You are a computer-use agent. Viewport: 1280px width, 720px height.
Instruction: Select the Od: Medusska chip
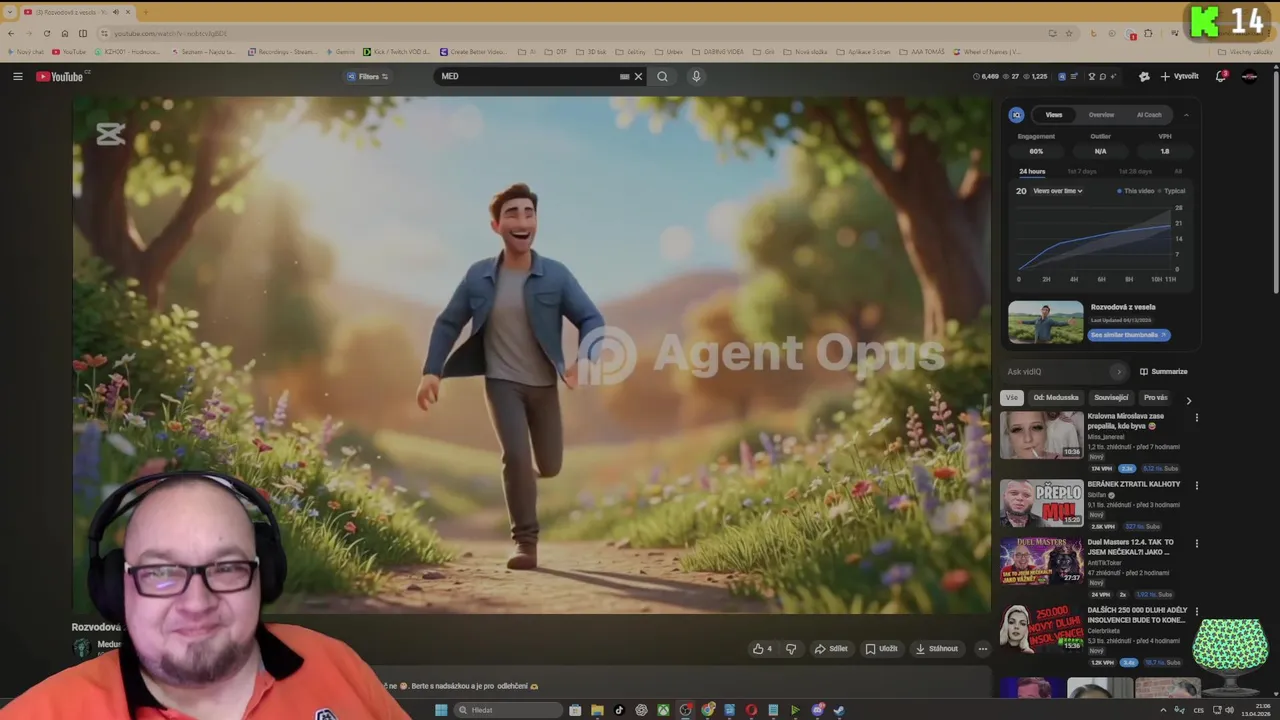(1056, 398)
